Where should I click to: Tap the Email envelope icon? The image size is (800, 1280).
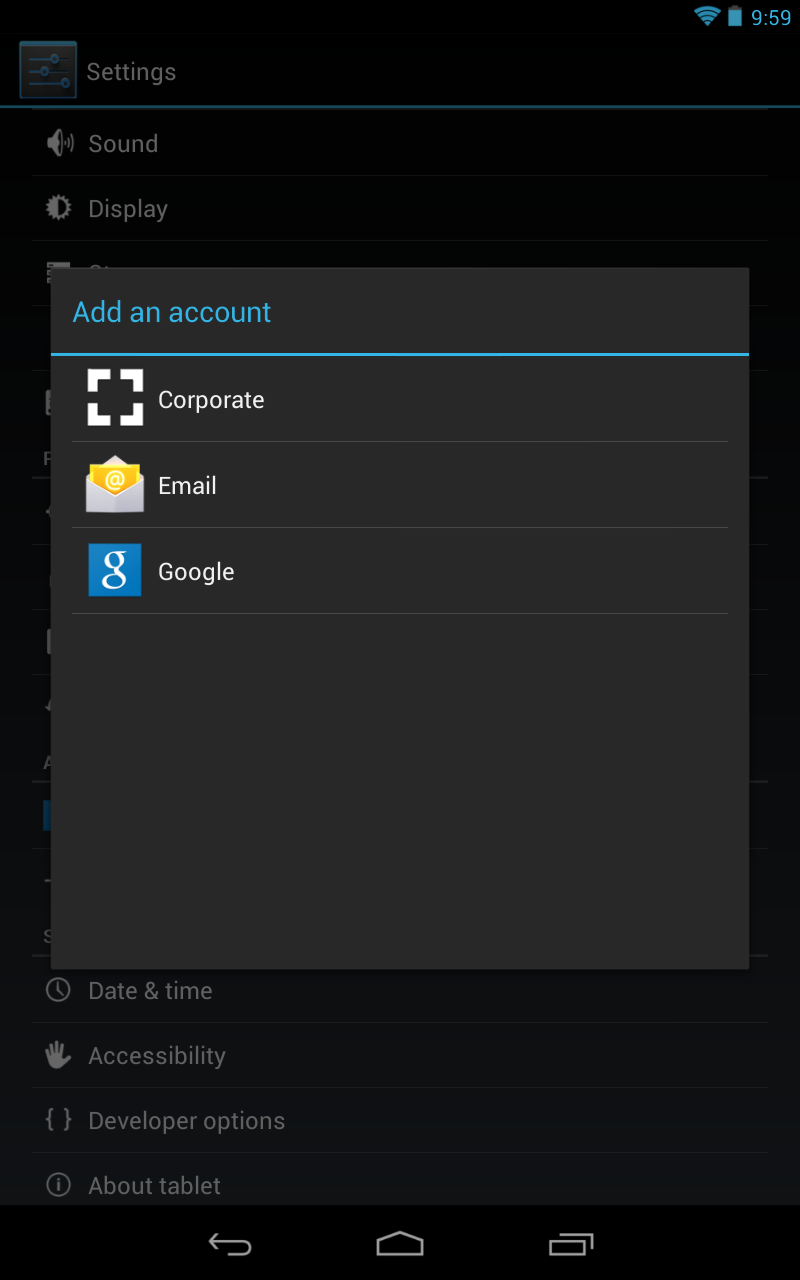tap(115, 484)
